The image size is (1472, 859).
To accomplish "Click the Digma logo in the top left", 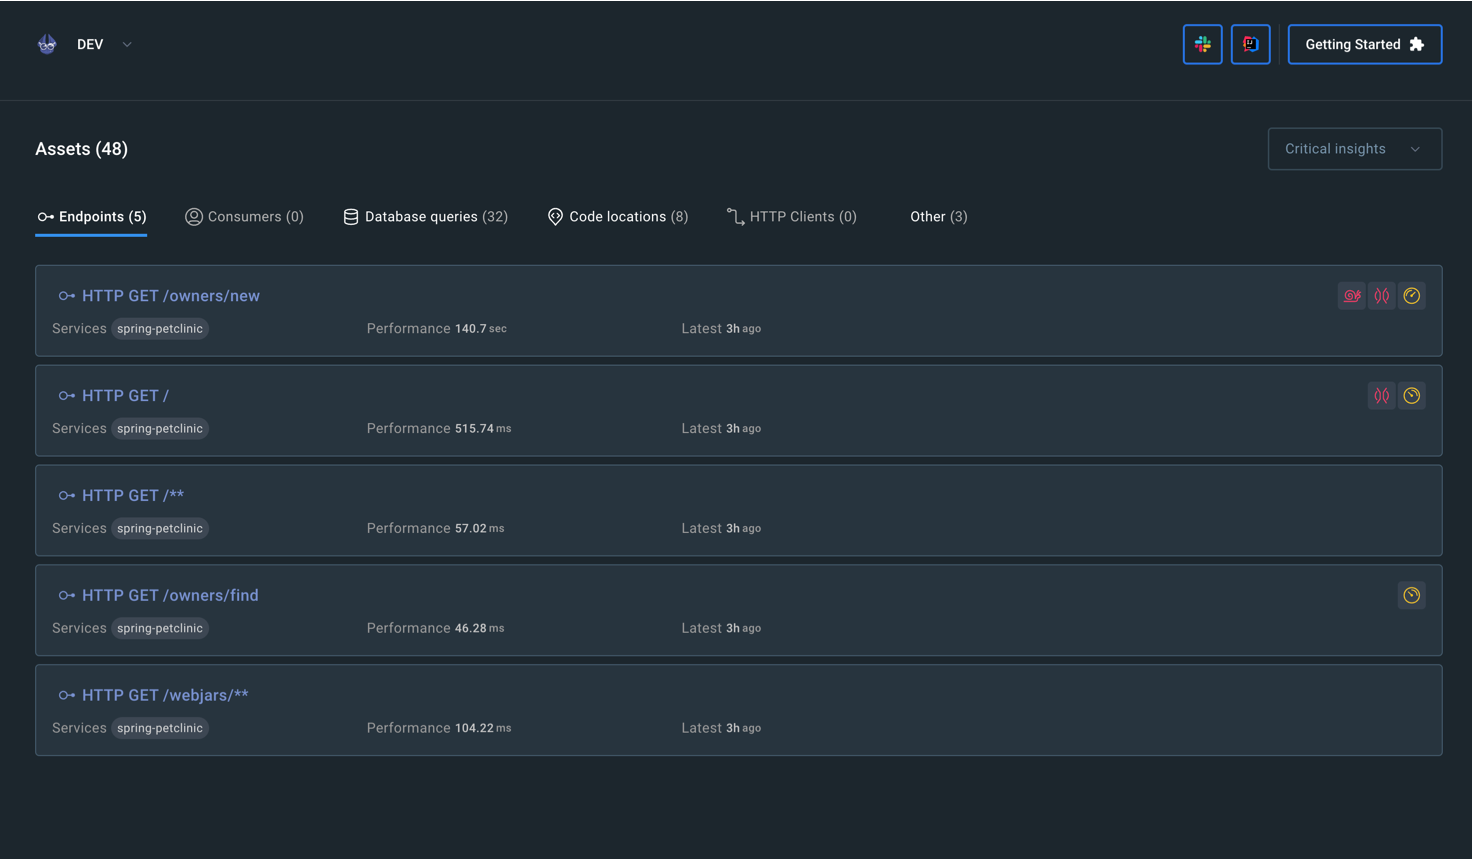I will coord(47,43).
